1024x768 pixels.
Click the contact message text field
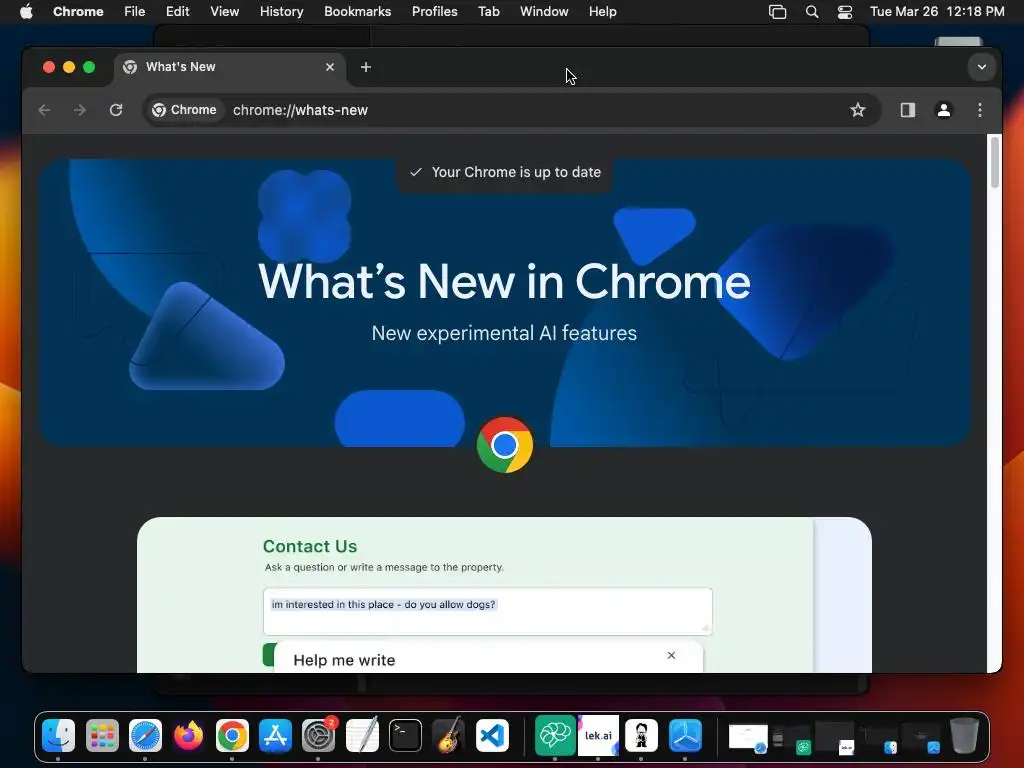point(488,611)
